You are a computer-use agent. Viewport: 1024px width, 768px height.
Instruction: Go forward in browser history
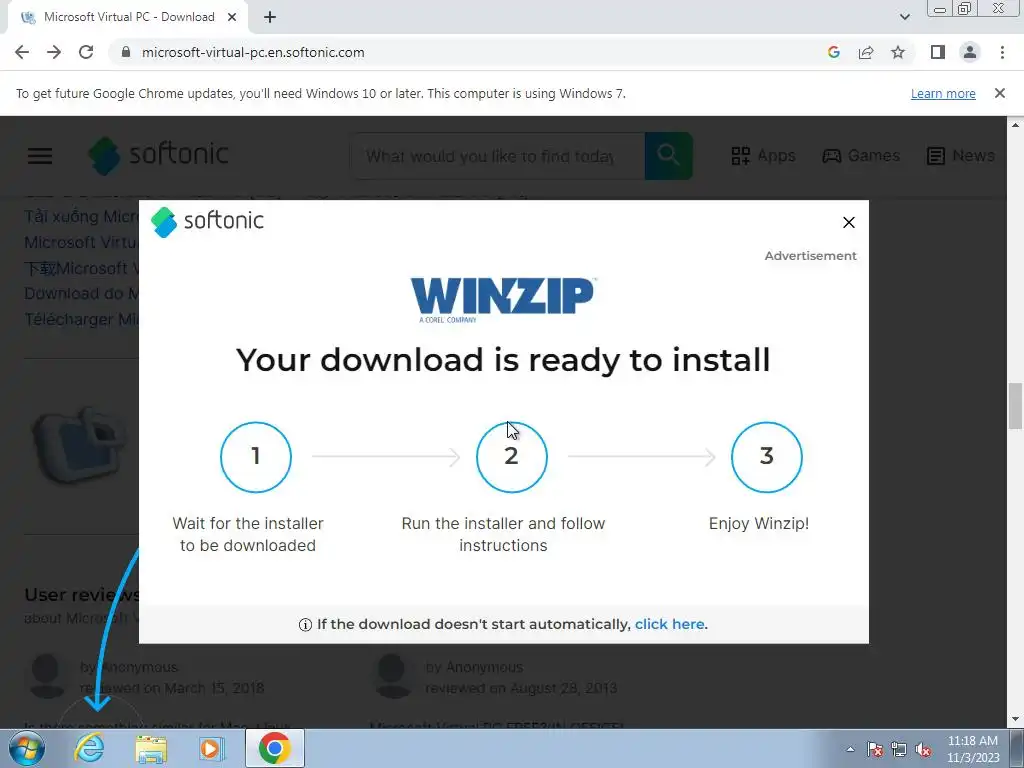pyautogui.click(x=54, y=52)
